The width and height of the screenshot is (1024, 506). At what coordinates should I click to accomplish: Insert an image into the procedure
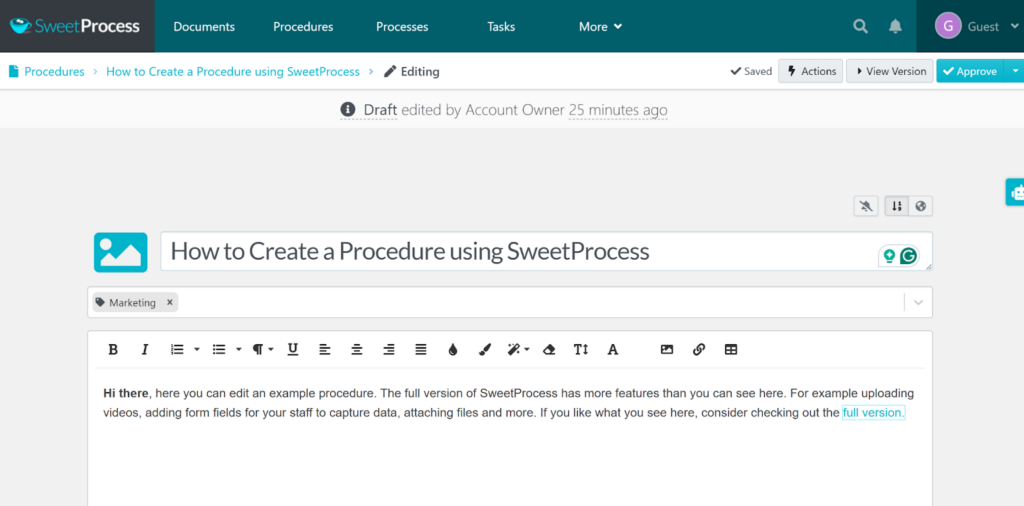coord(667,350)
